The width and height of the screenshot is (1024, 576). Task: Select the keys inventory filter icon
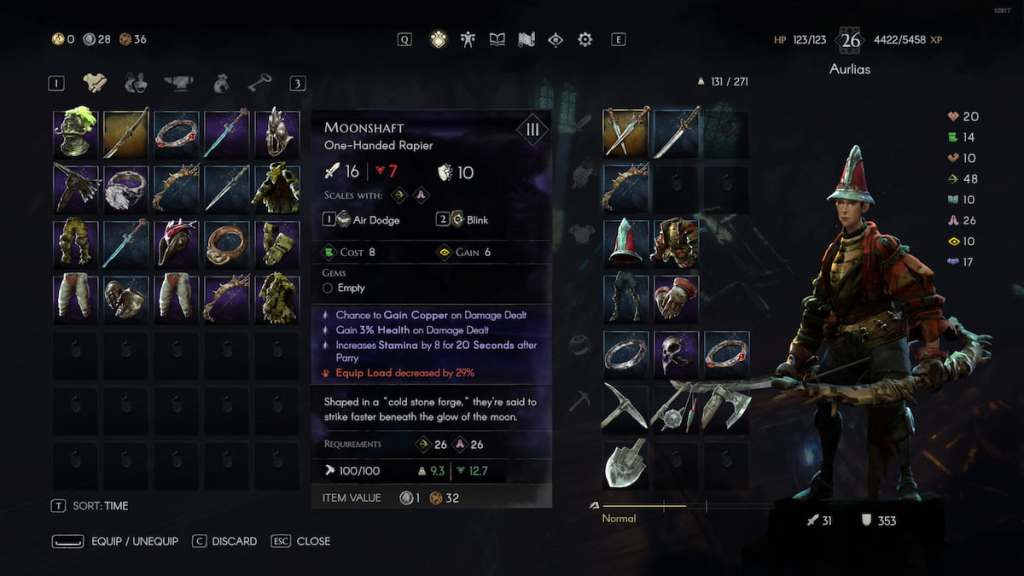click(259, 83)
